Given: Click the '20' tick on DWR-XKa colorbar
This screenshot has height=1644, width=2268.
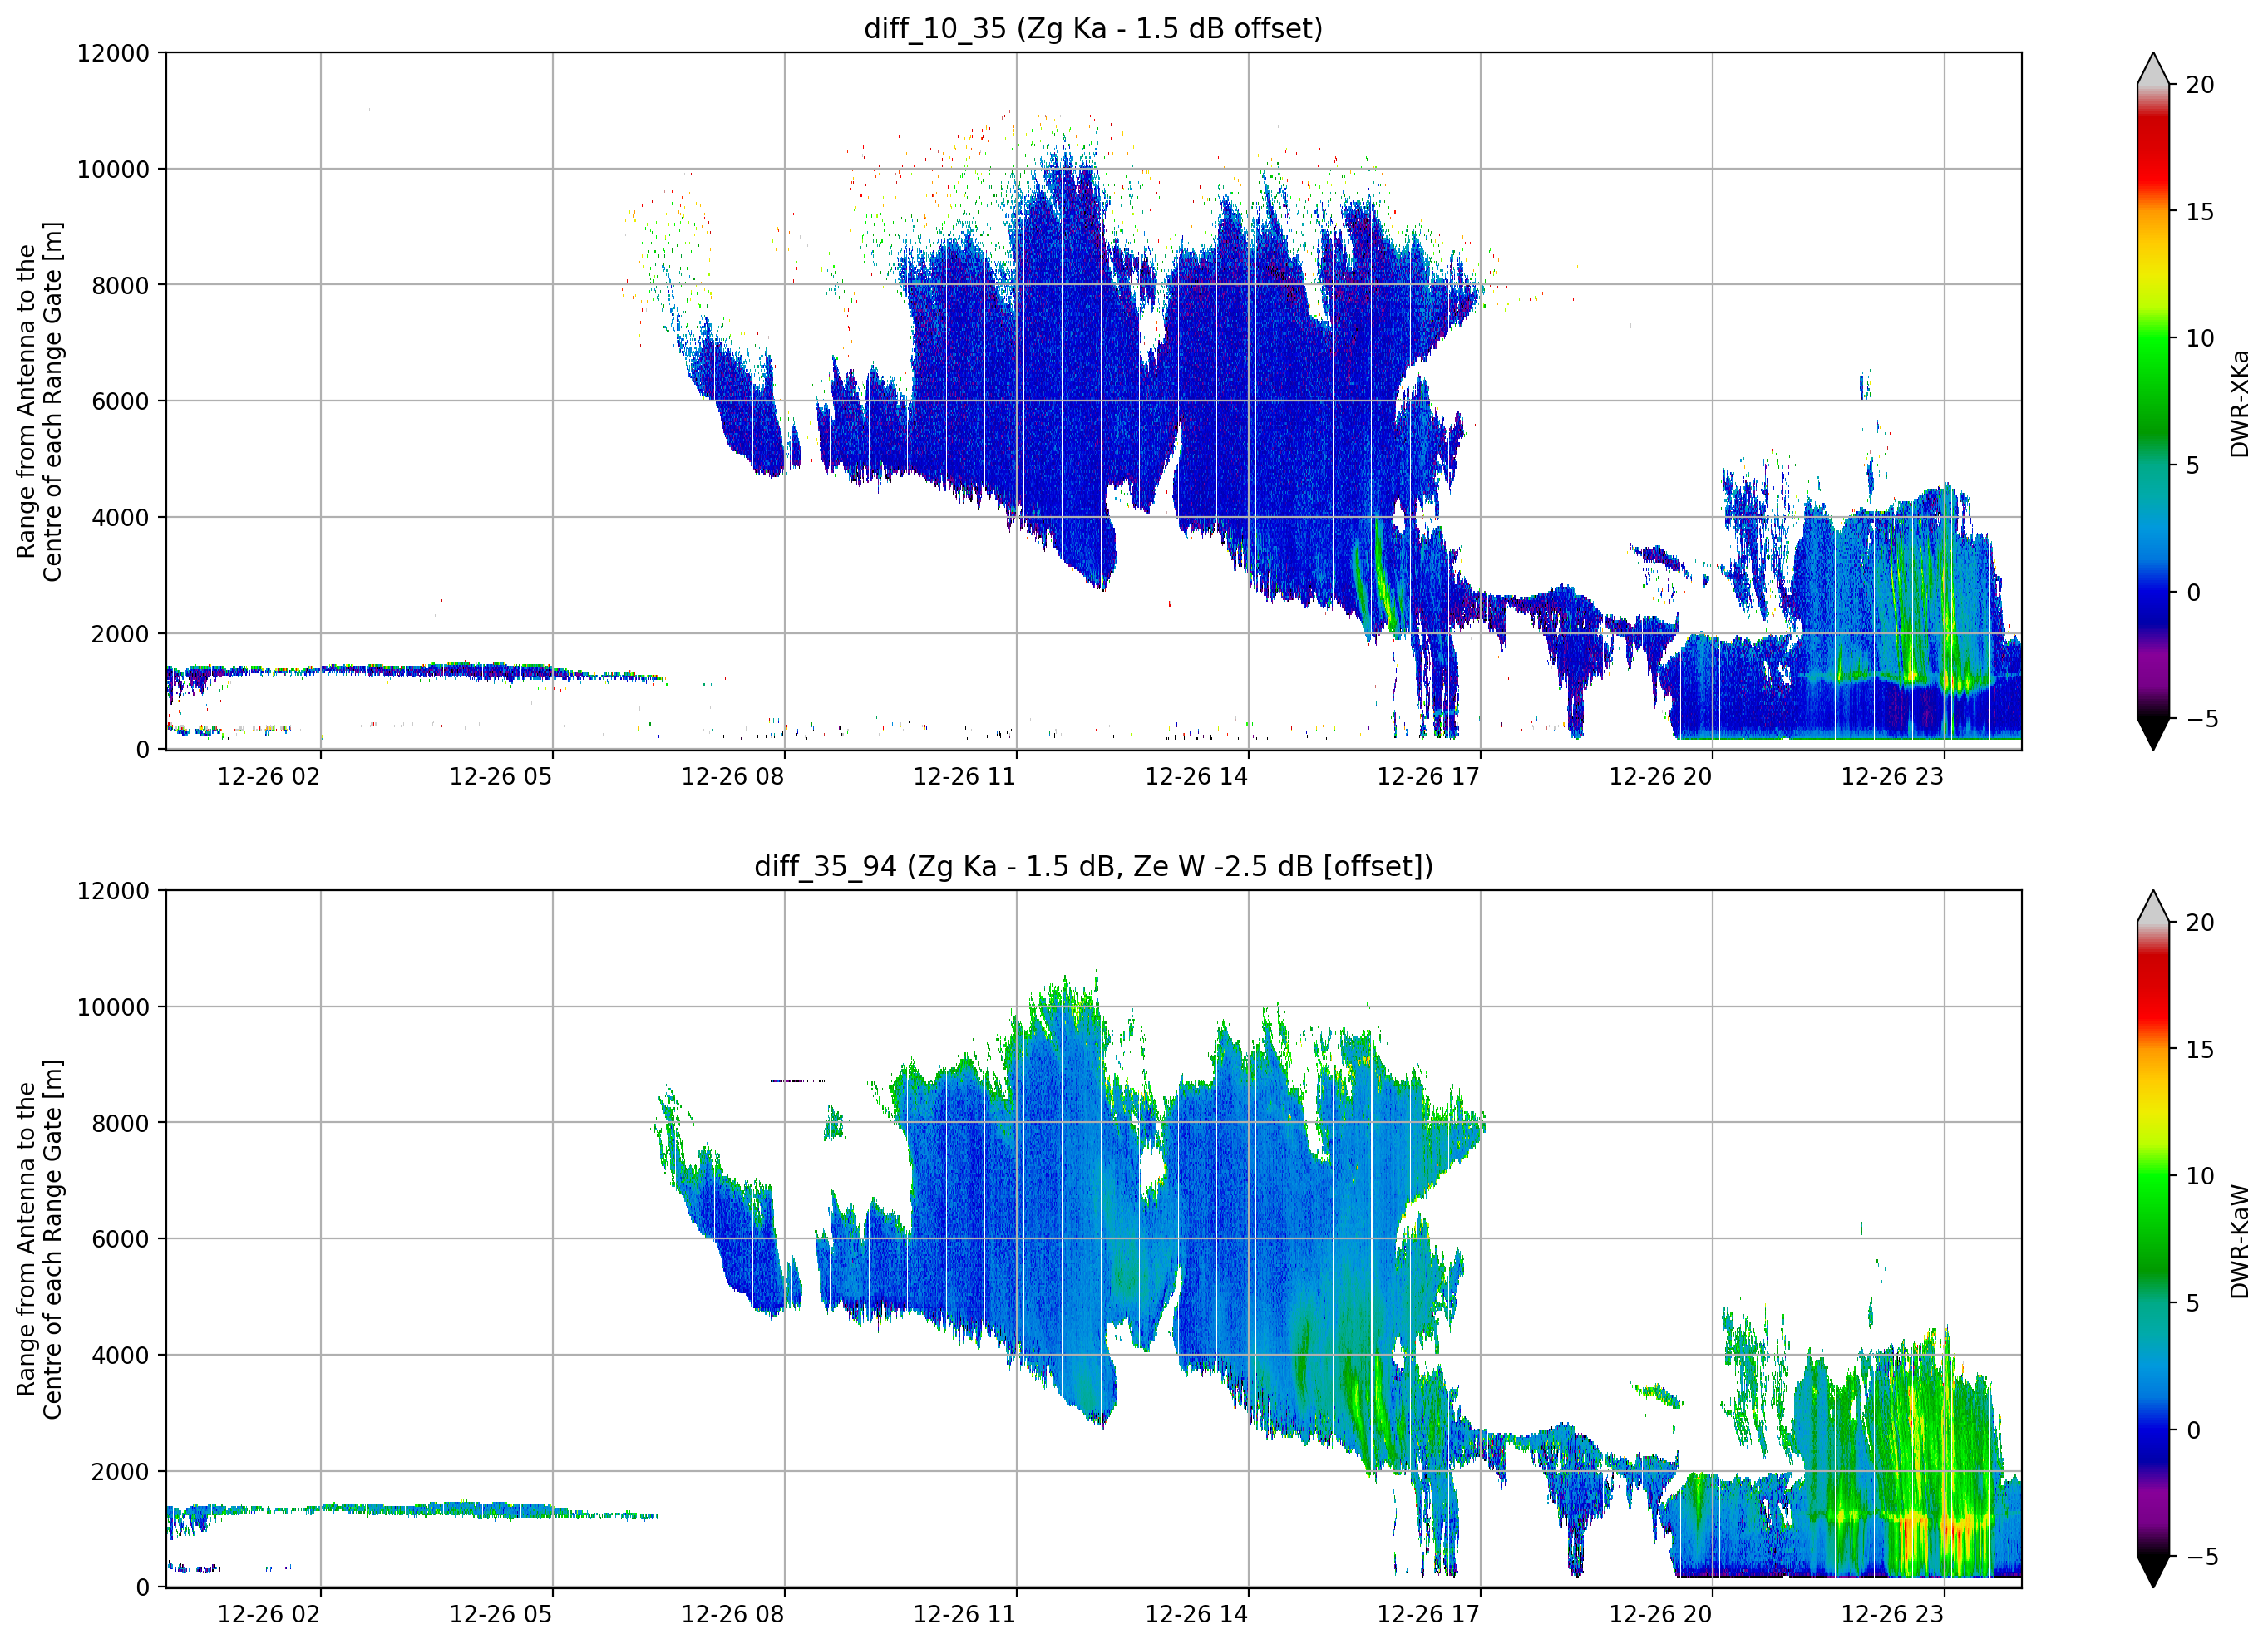Looking at the screenshot, I should pyautogui.click(x=2200, y=86).
